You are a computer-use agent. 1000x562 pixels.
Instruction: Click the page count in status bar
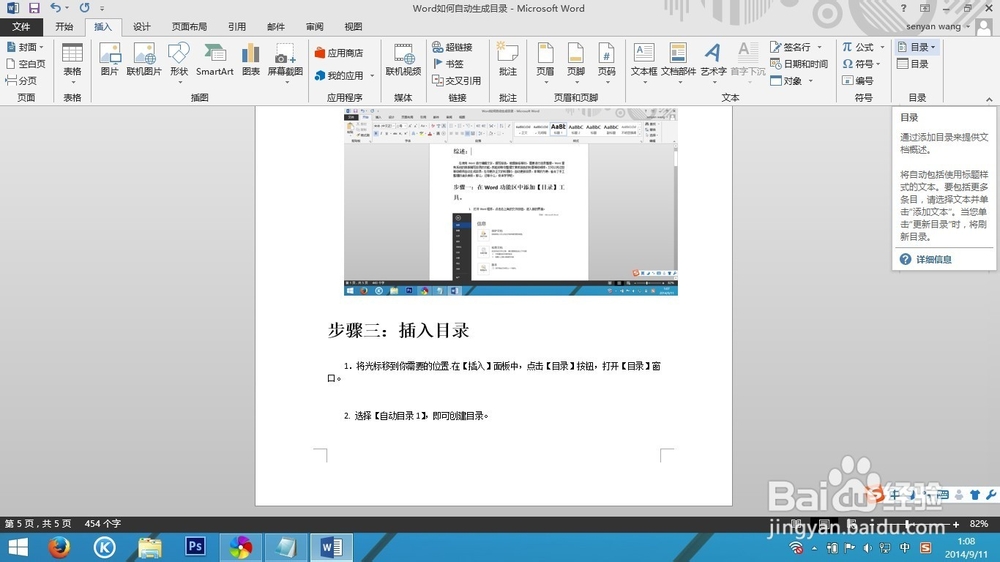[38, 524]
